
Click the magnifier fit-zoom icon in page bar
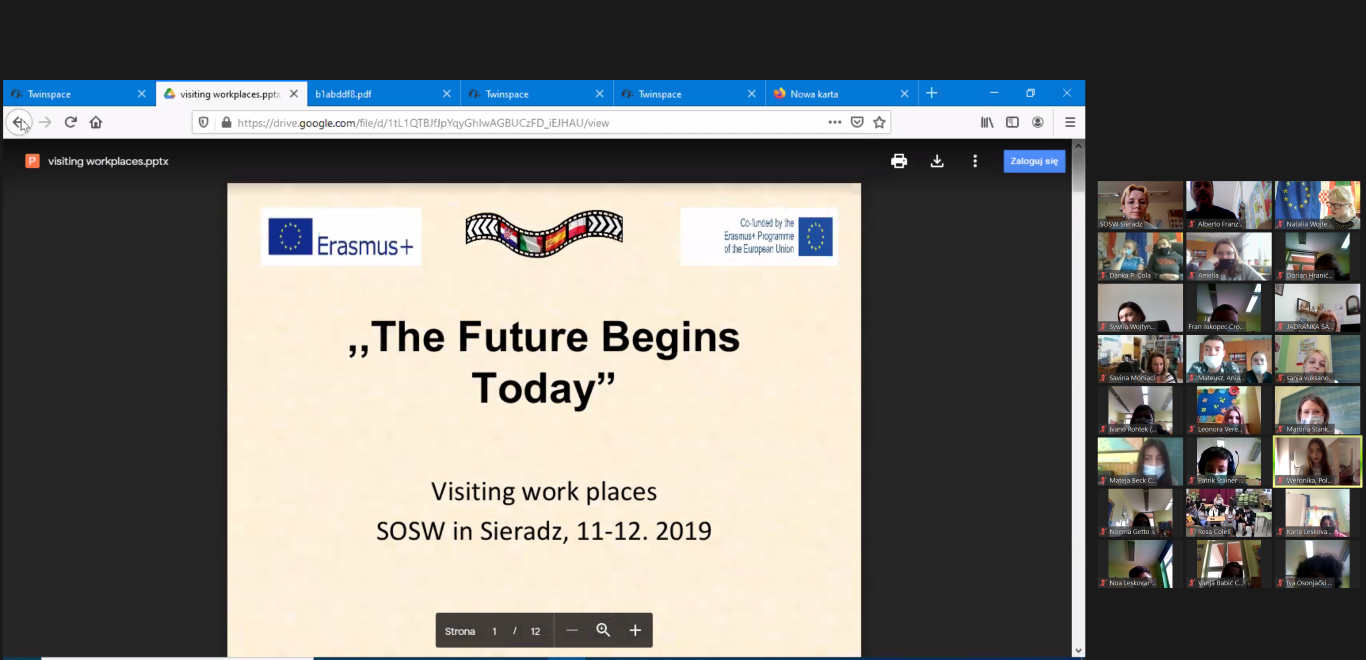coord(603,630)
